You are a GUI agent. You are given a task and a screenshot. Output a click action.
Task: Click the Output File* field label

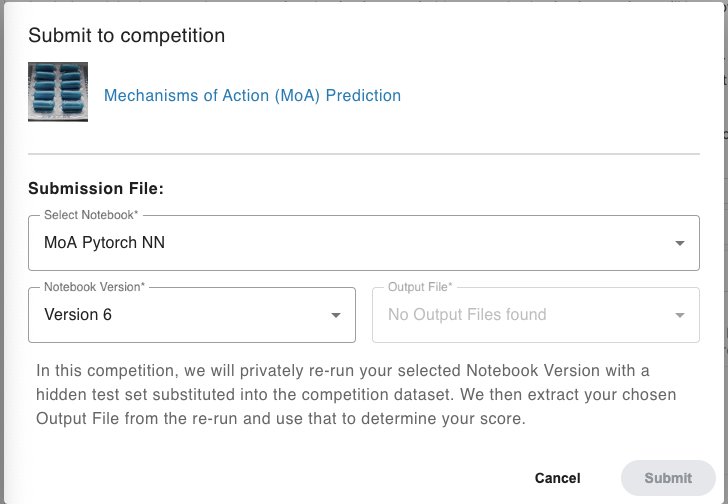[x=420, y=287]
